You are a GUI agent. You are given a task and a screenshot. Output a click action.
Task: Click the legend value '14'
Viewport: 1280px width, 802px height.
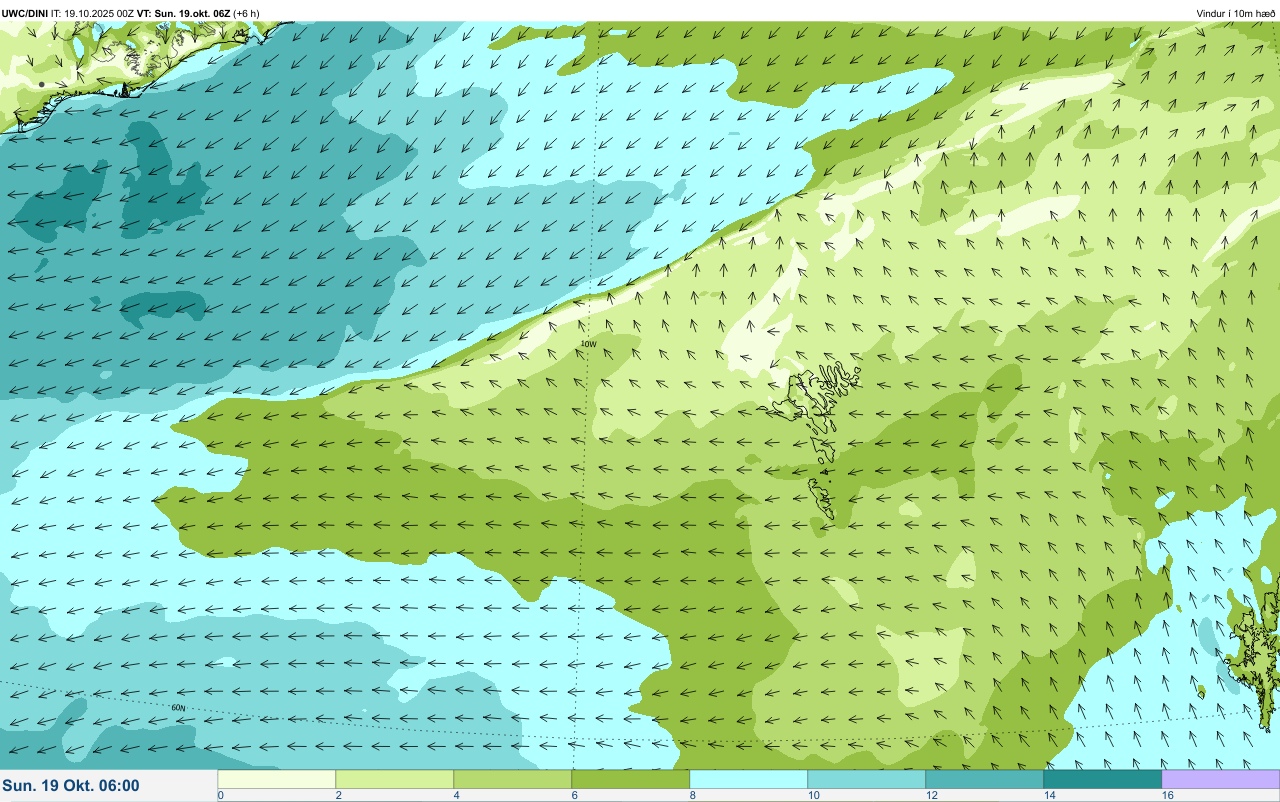coord(1050,795)
